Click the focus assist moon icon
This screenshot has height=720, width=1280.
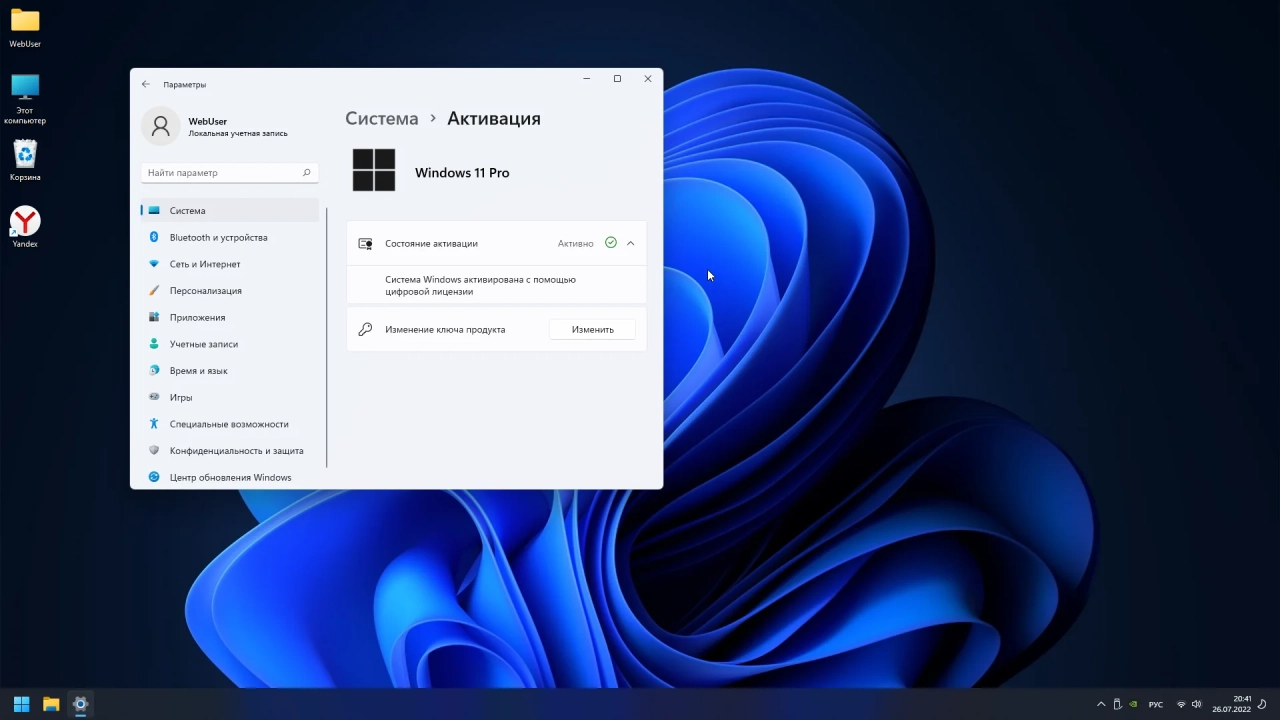coord(1263,704)
